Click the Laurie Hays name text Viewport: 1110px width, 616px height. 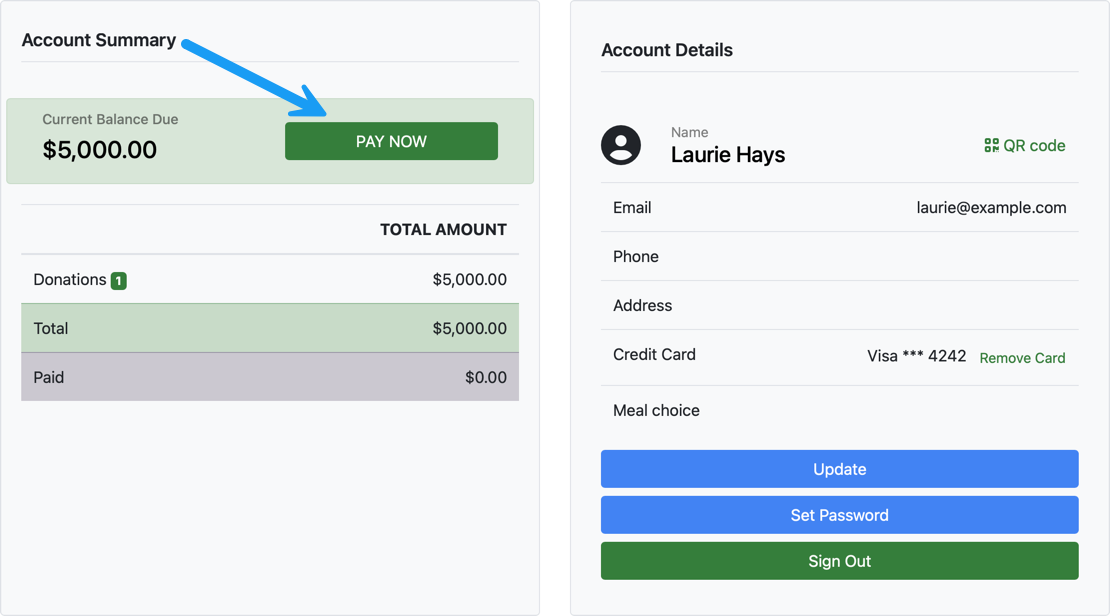[x=727, y=155]
